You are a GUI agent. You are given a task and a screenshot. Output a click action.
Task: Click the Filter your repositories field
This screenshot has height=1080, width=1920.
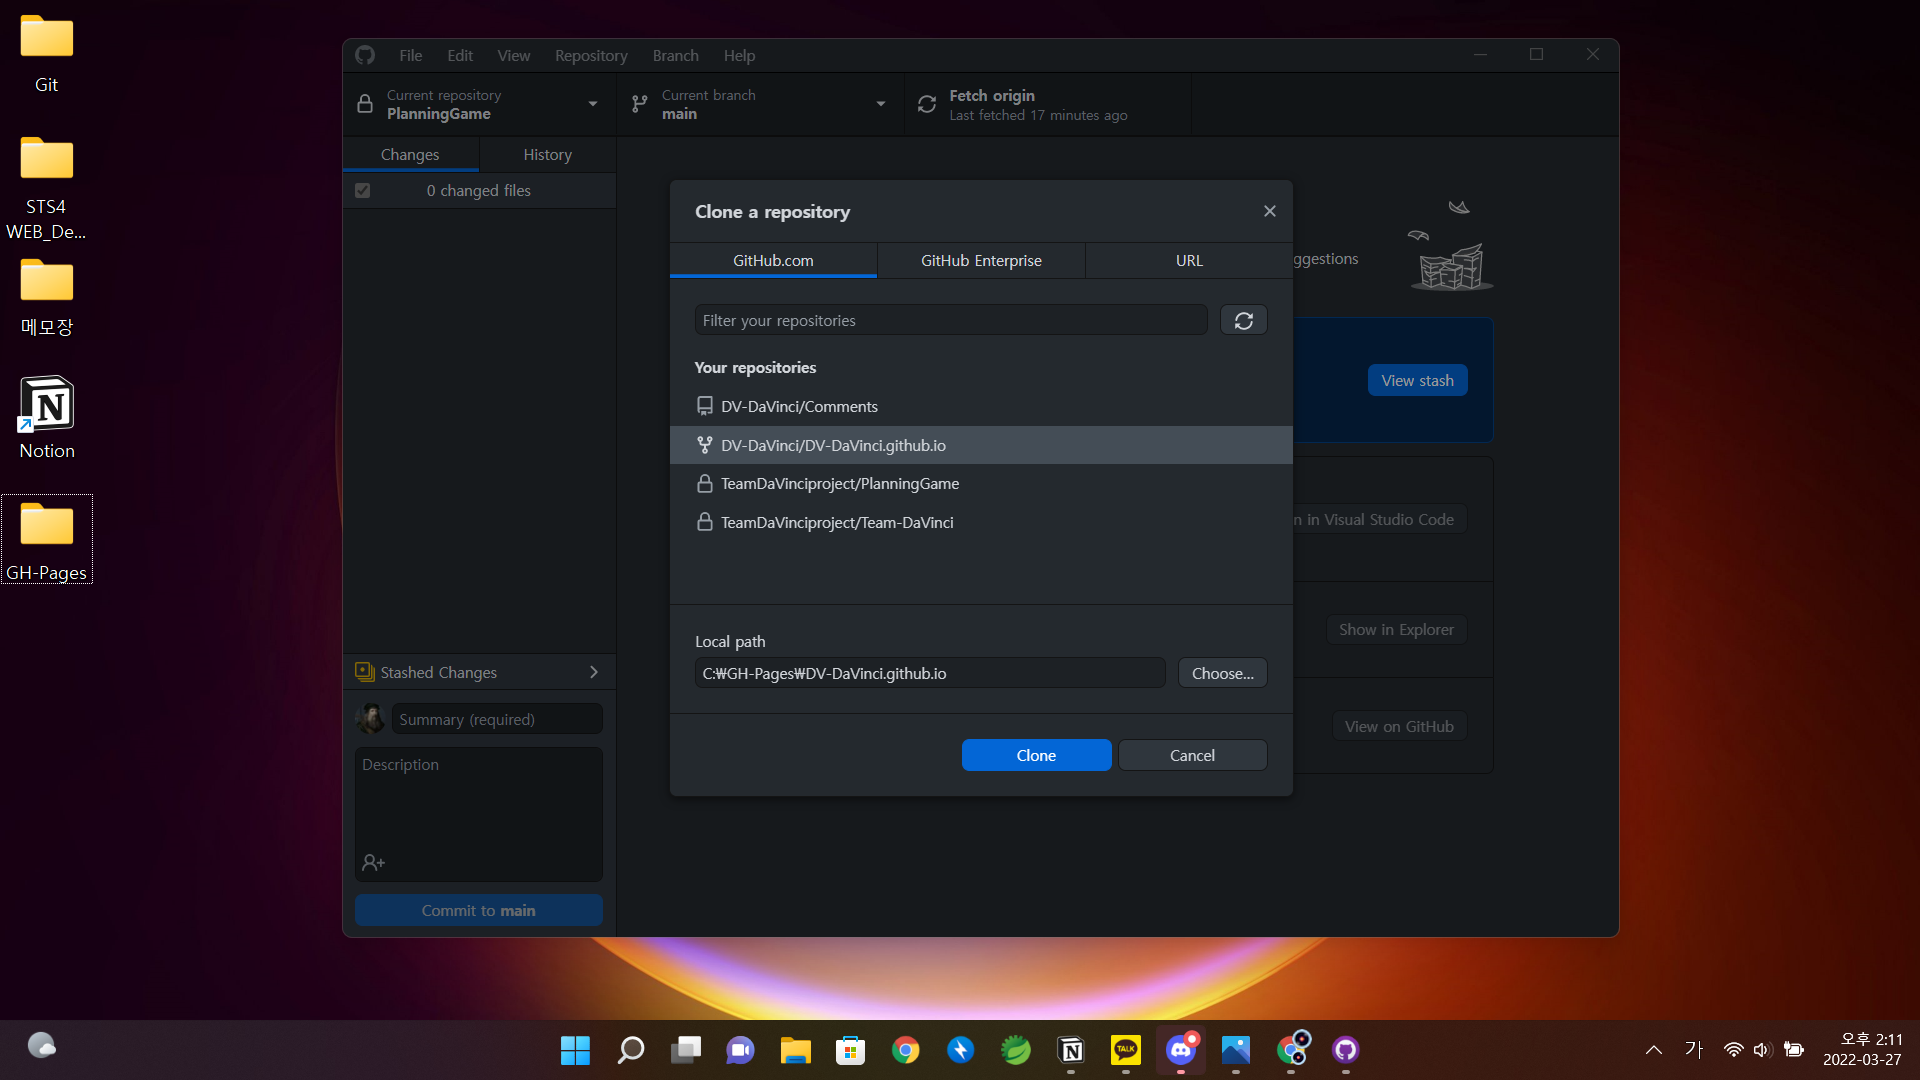[x=950, y=320]
